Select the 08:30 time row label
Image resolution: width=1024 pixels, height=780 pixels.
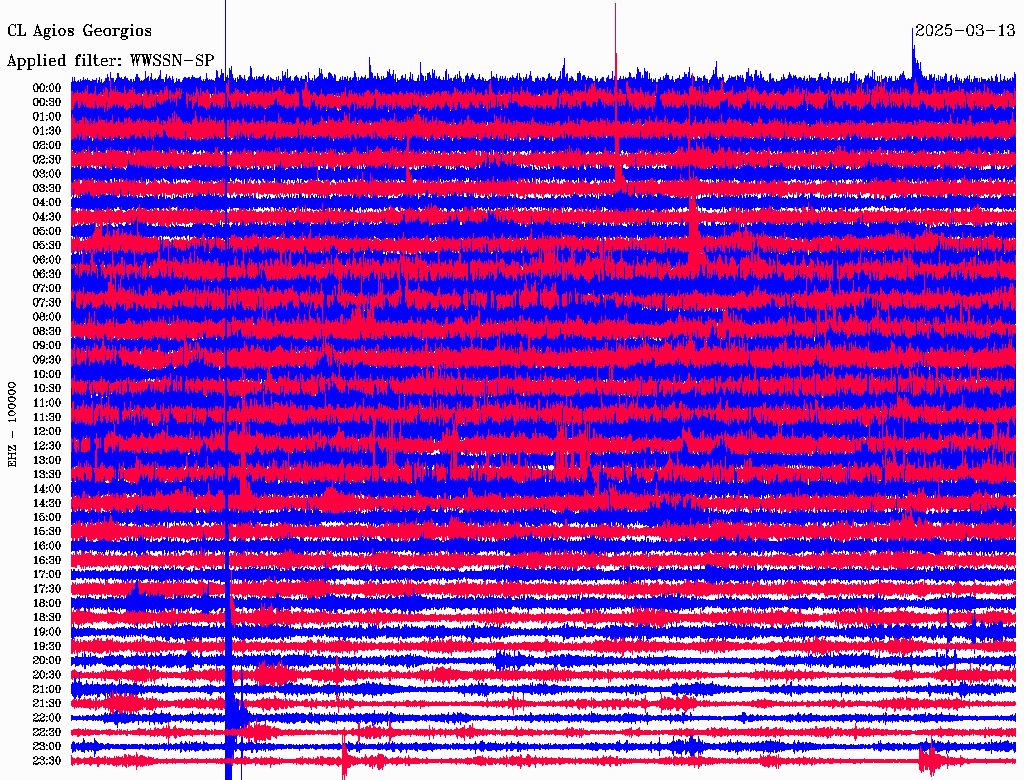(x=47, y=331)
